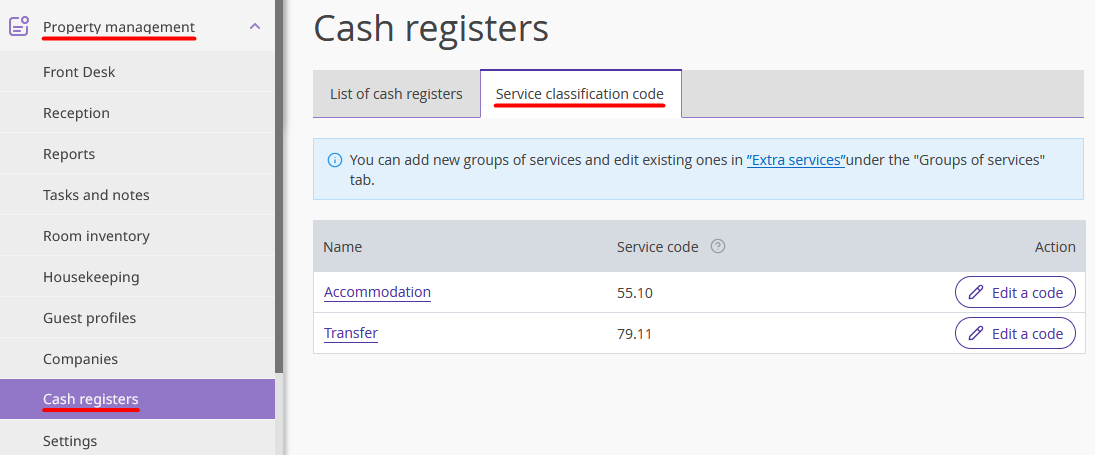Image resolution: width=1095 pixels, height=455 pixels.
Task: Click the Property management clipboard icon
Action: (x=19, y=27)
